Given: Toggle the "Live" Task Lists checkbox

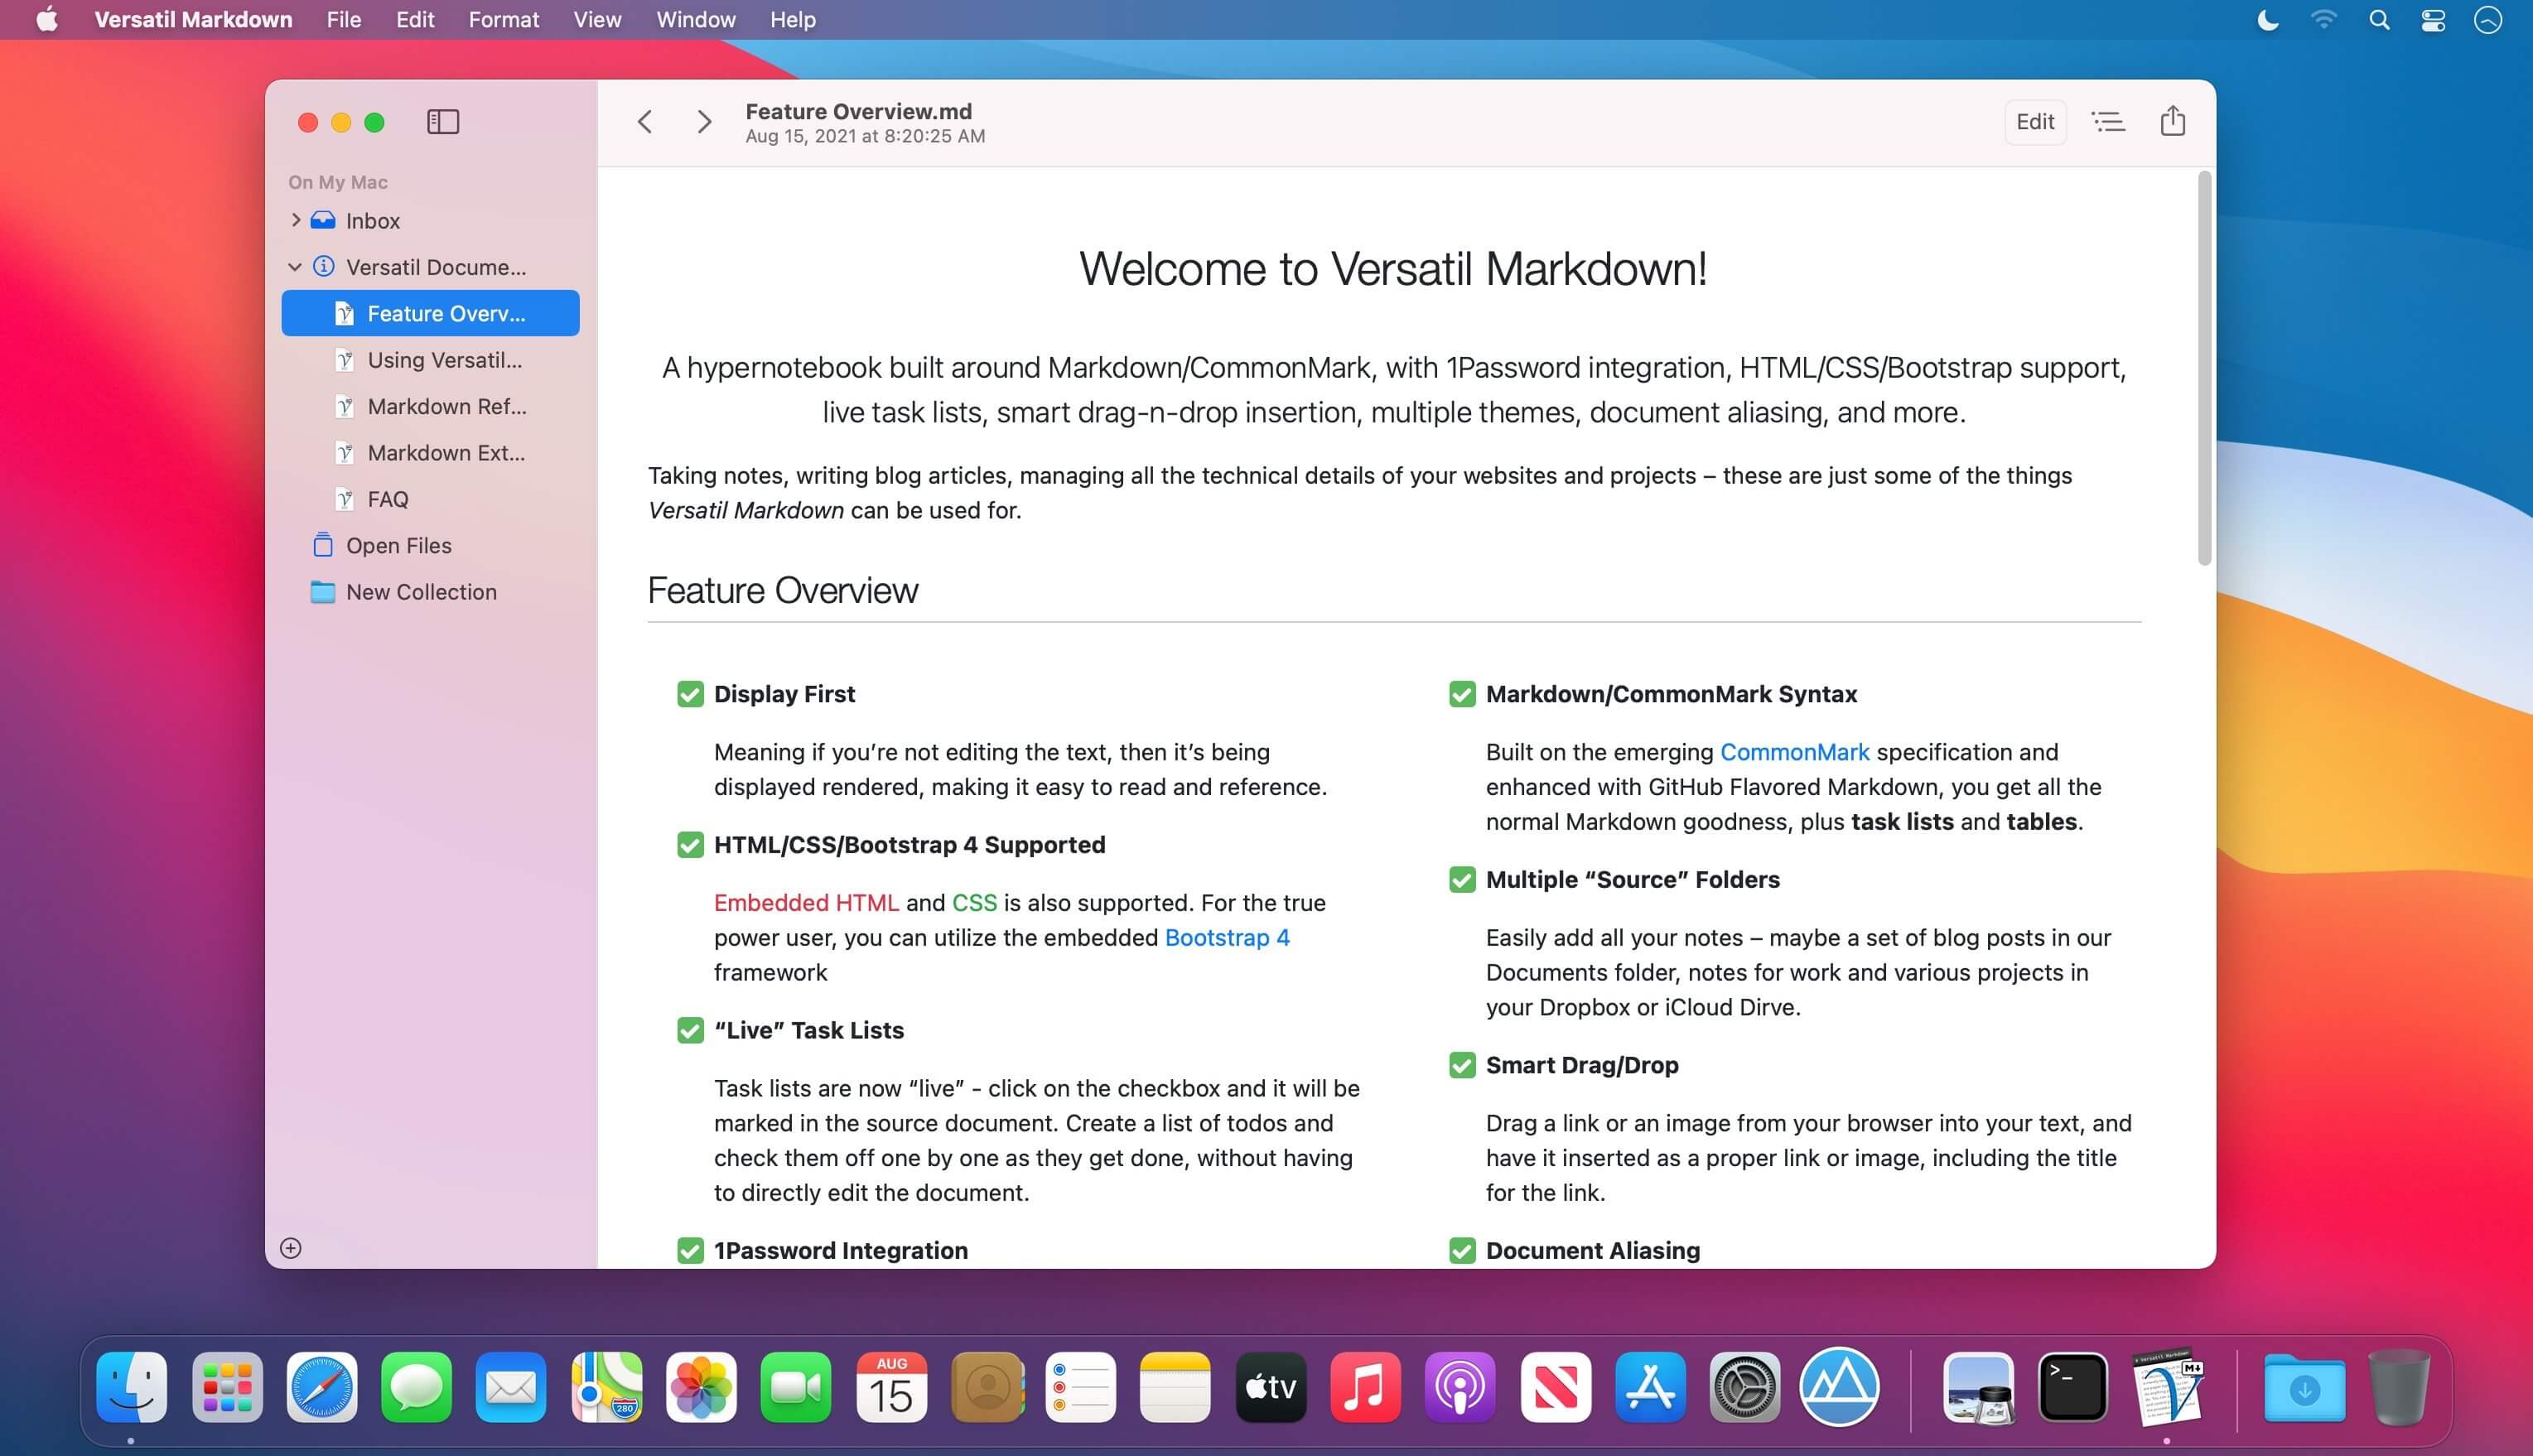Looking at the screenshot, I should click(x=690, y=1030).
